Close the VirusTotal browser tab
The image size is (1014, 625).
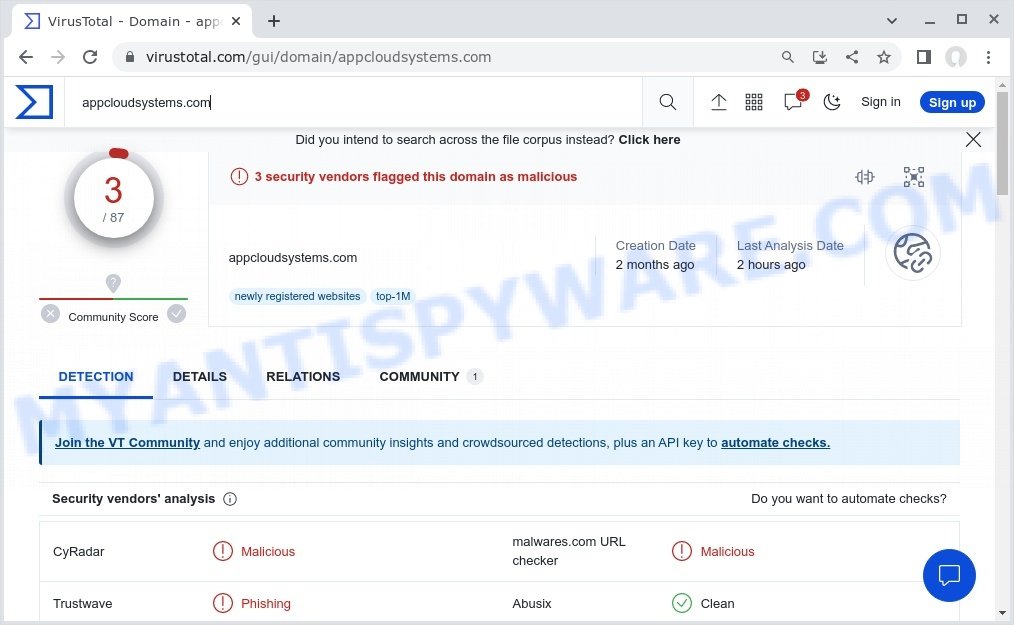236,21
